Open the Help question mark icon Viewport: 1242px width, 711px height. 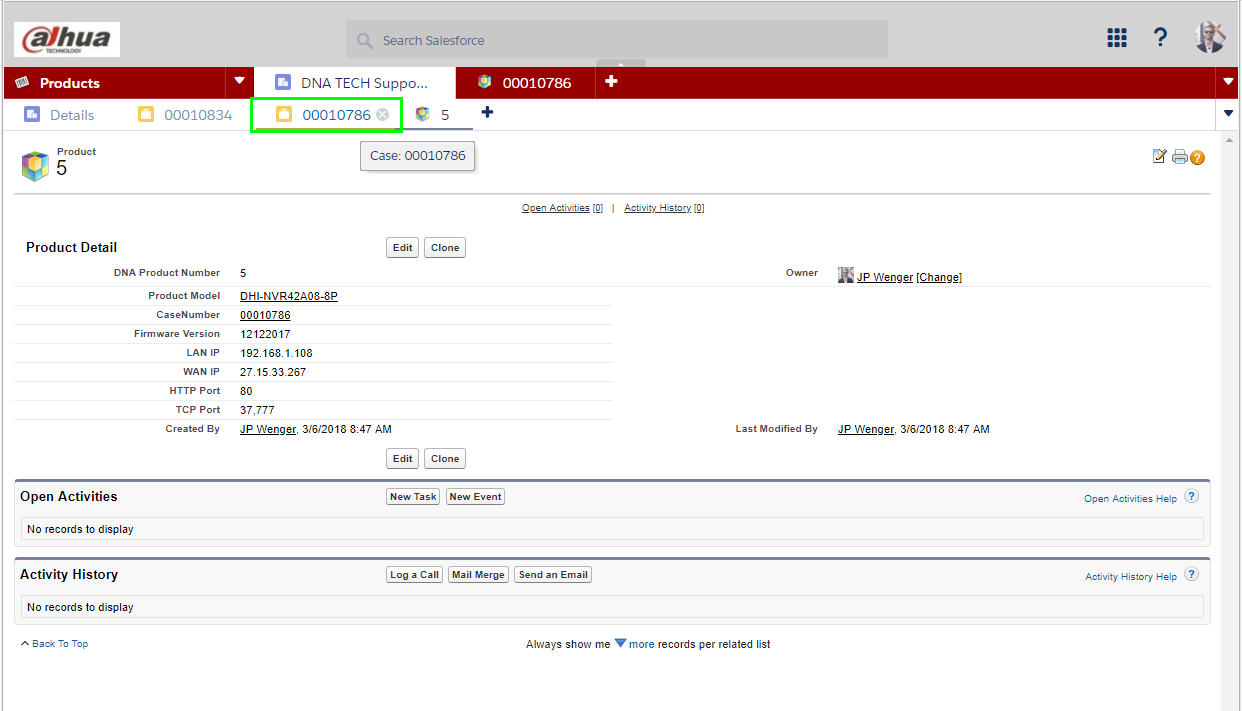point(1160,38)
